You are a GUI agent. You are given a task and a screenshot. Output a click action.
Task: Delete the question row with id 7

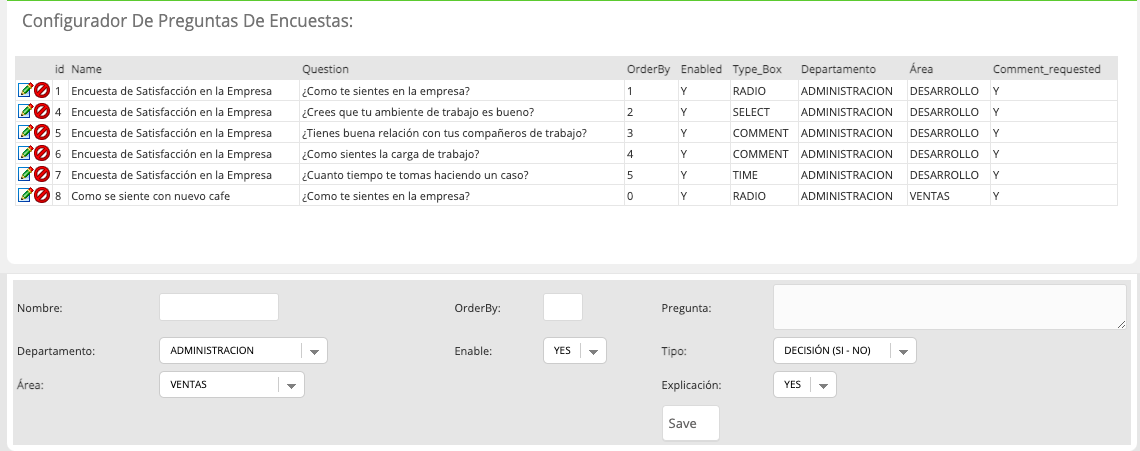coord(42,175)
